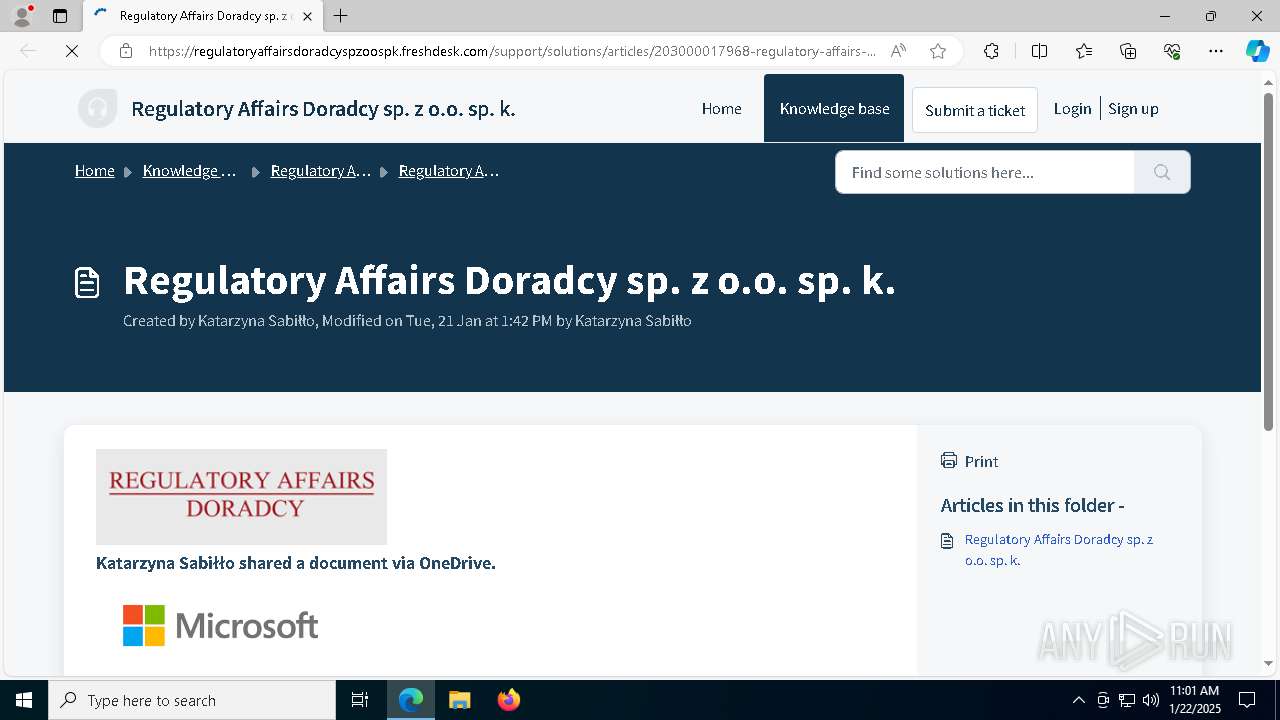Open the notification center icon
The image size is (1280, 720).
coord(1247,700)
